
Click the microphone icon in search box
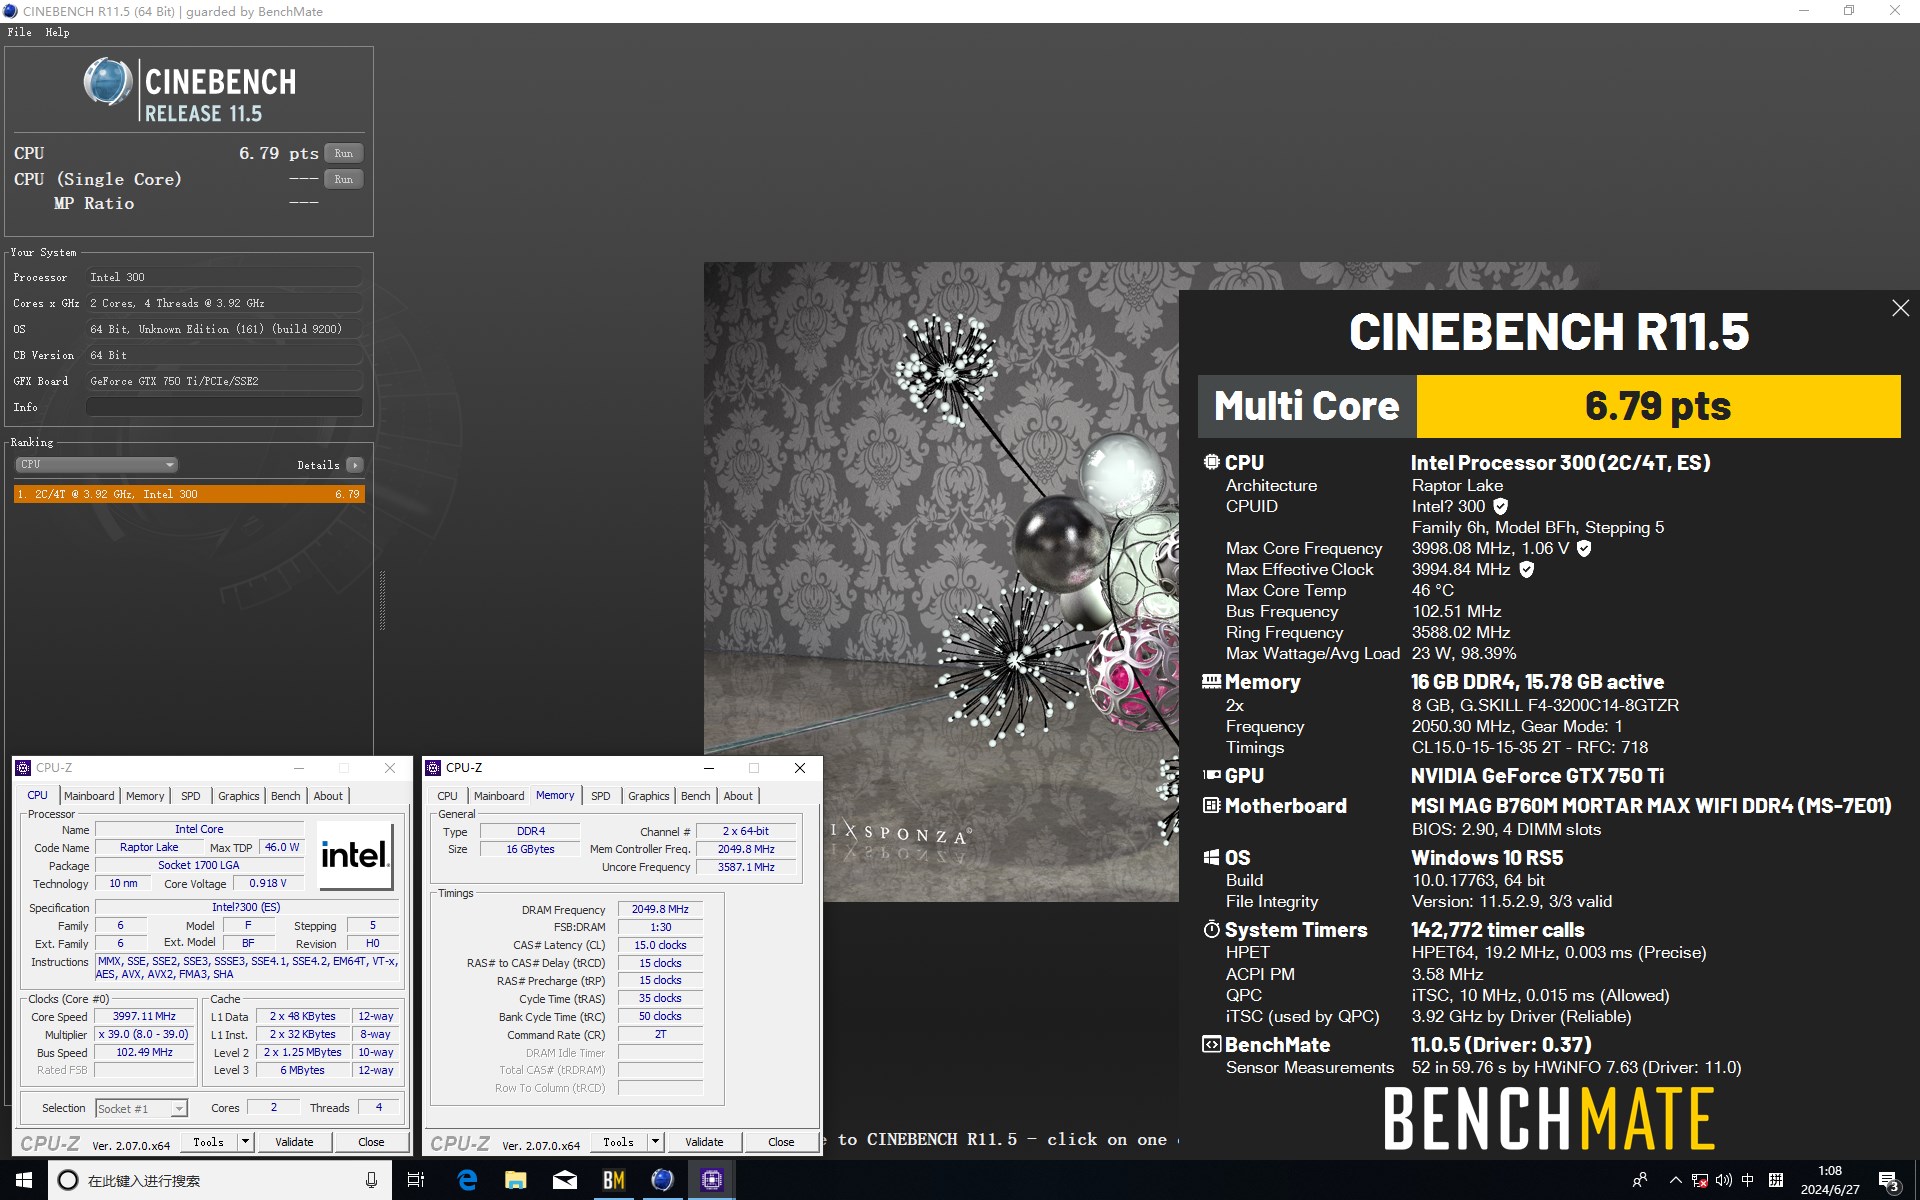coord(371,1180)
